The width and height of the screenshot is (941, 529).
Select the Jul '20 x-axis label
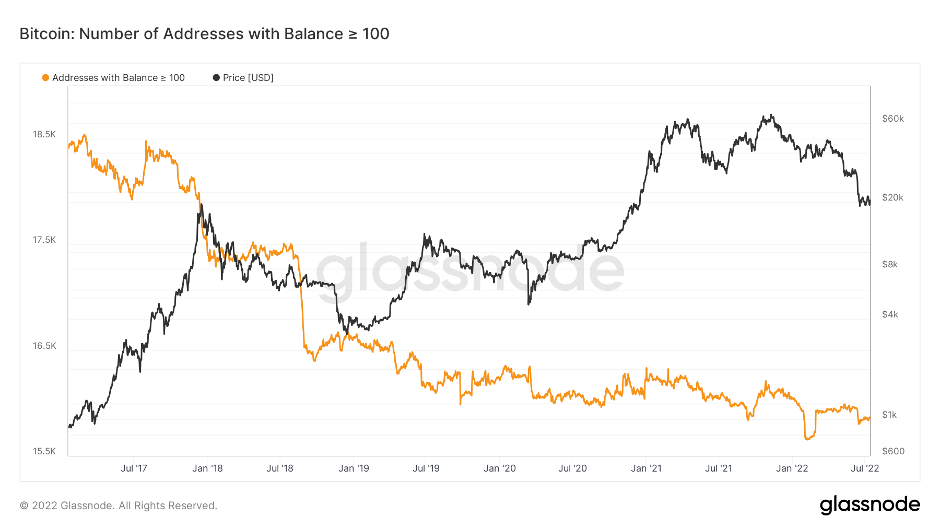click(572, 467)
